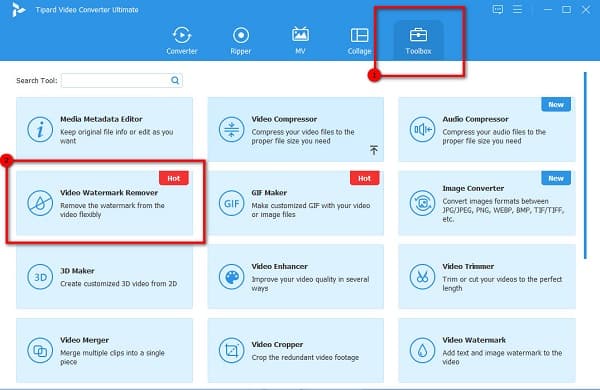
Task: Click the search magnifier icon
Action: [x=175, y=80]
